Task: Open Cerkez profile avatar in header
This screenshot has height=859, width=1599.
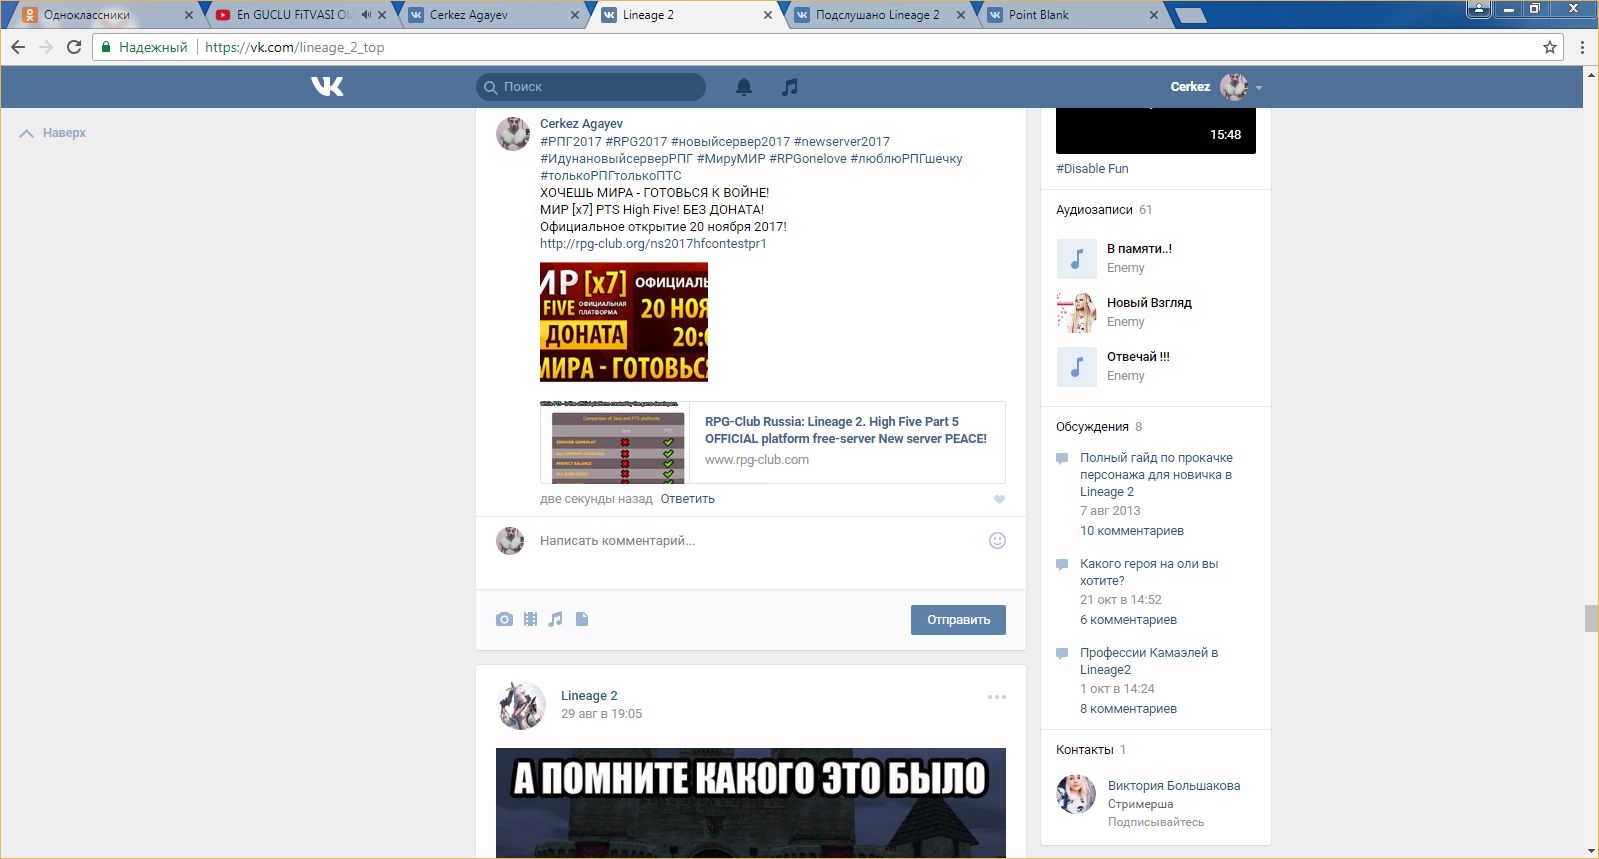Action: [1233, 87]
